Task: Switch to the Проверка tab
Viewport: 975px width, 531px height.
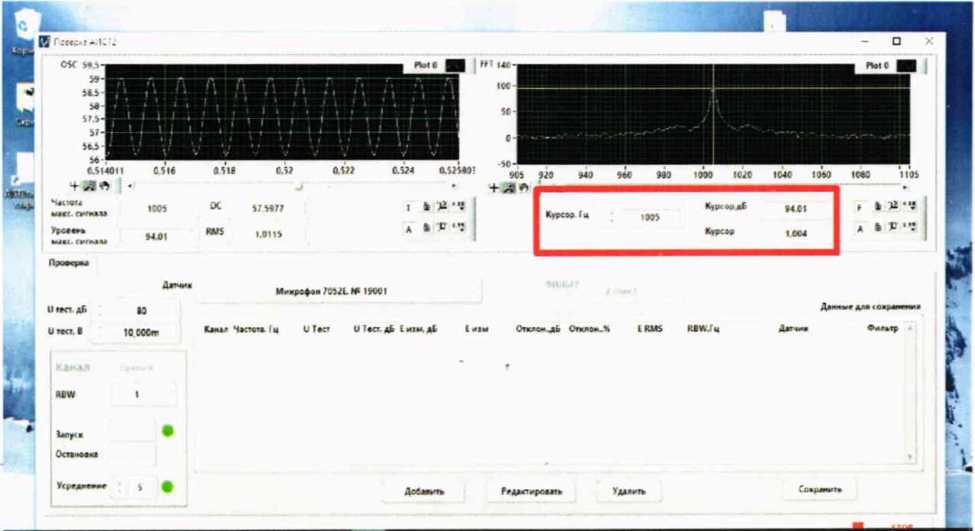Action: pos(70,263)
